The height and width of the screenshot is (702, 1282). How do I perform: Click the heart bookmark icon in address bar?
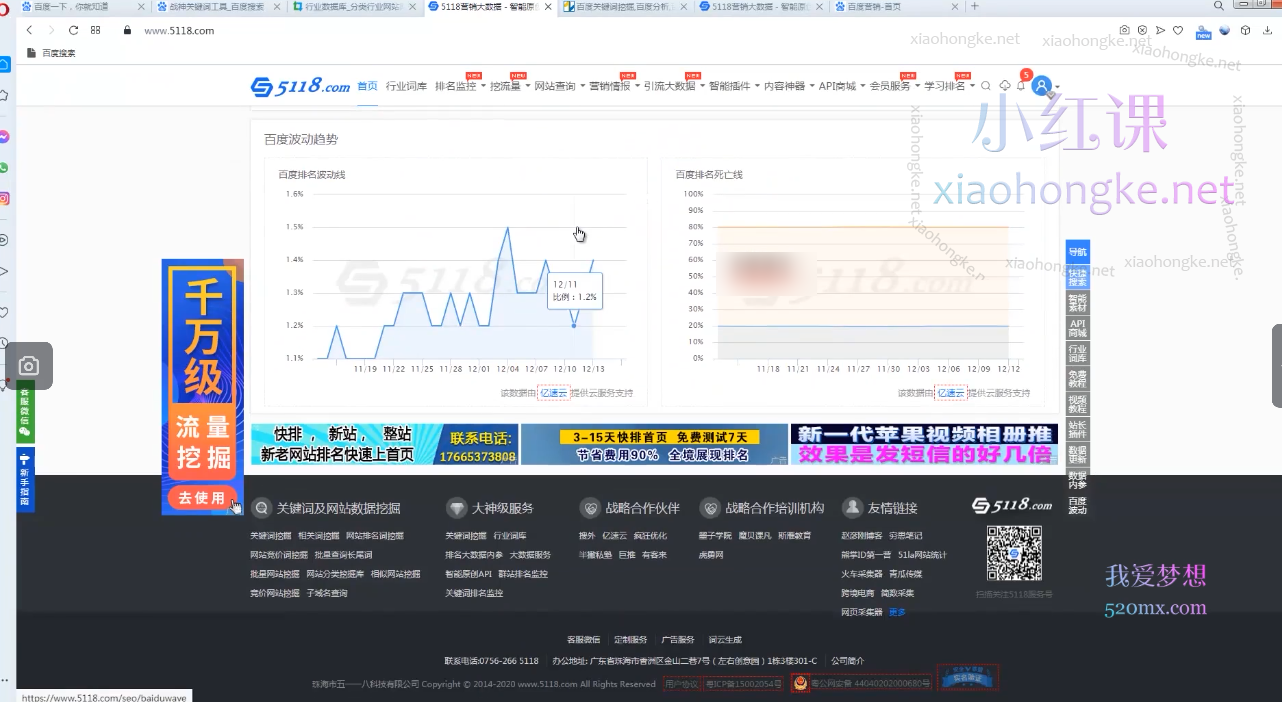[x=1178, y=30]
